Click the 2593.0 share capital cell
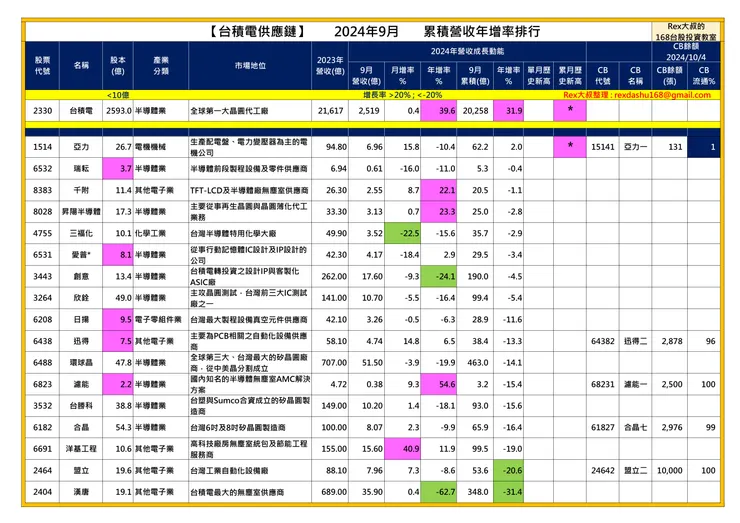740x523 pixels. (118, 111)
